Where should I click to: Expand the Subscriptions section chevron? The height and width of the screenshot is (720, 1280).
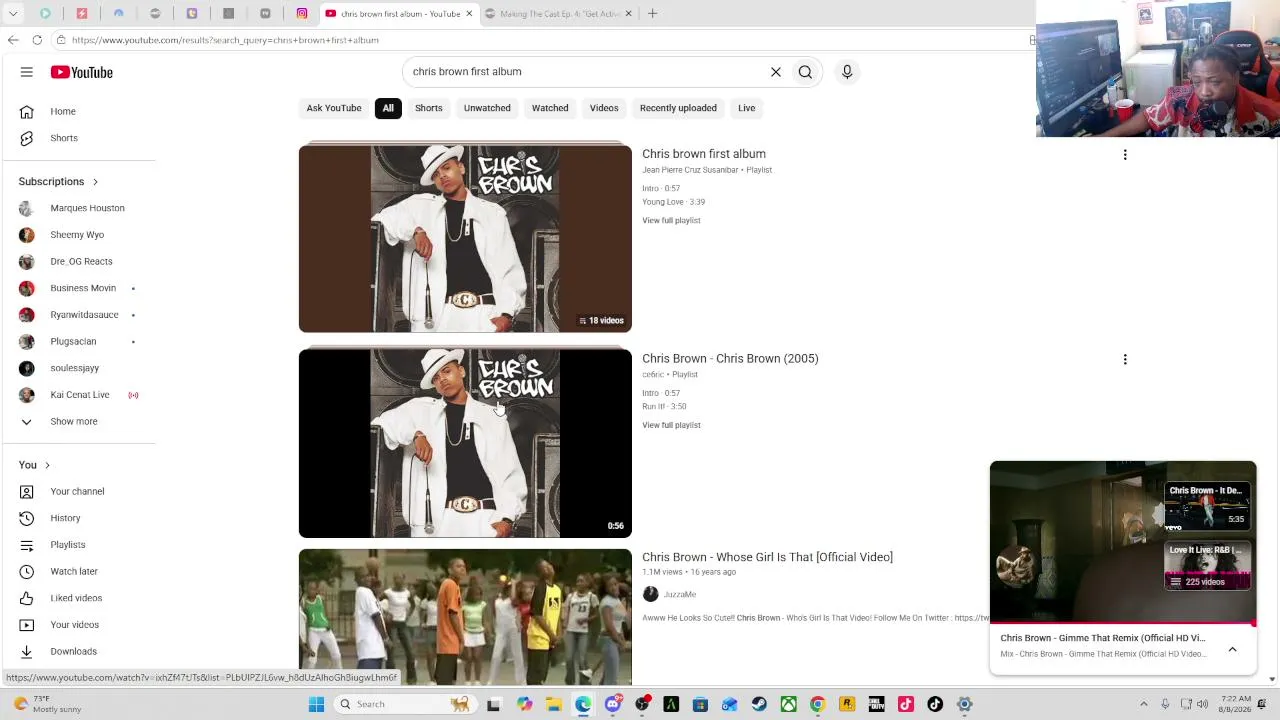click(x=95, y=182)
